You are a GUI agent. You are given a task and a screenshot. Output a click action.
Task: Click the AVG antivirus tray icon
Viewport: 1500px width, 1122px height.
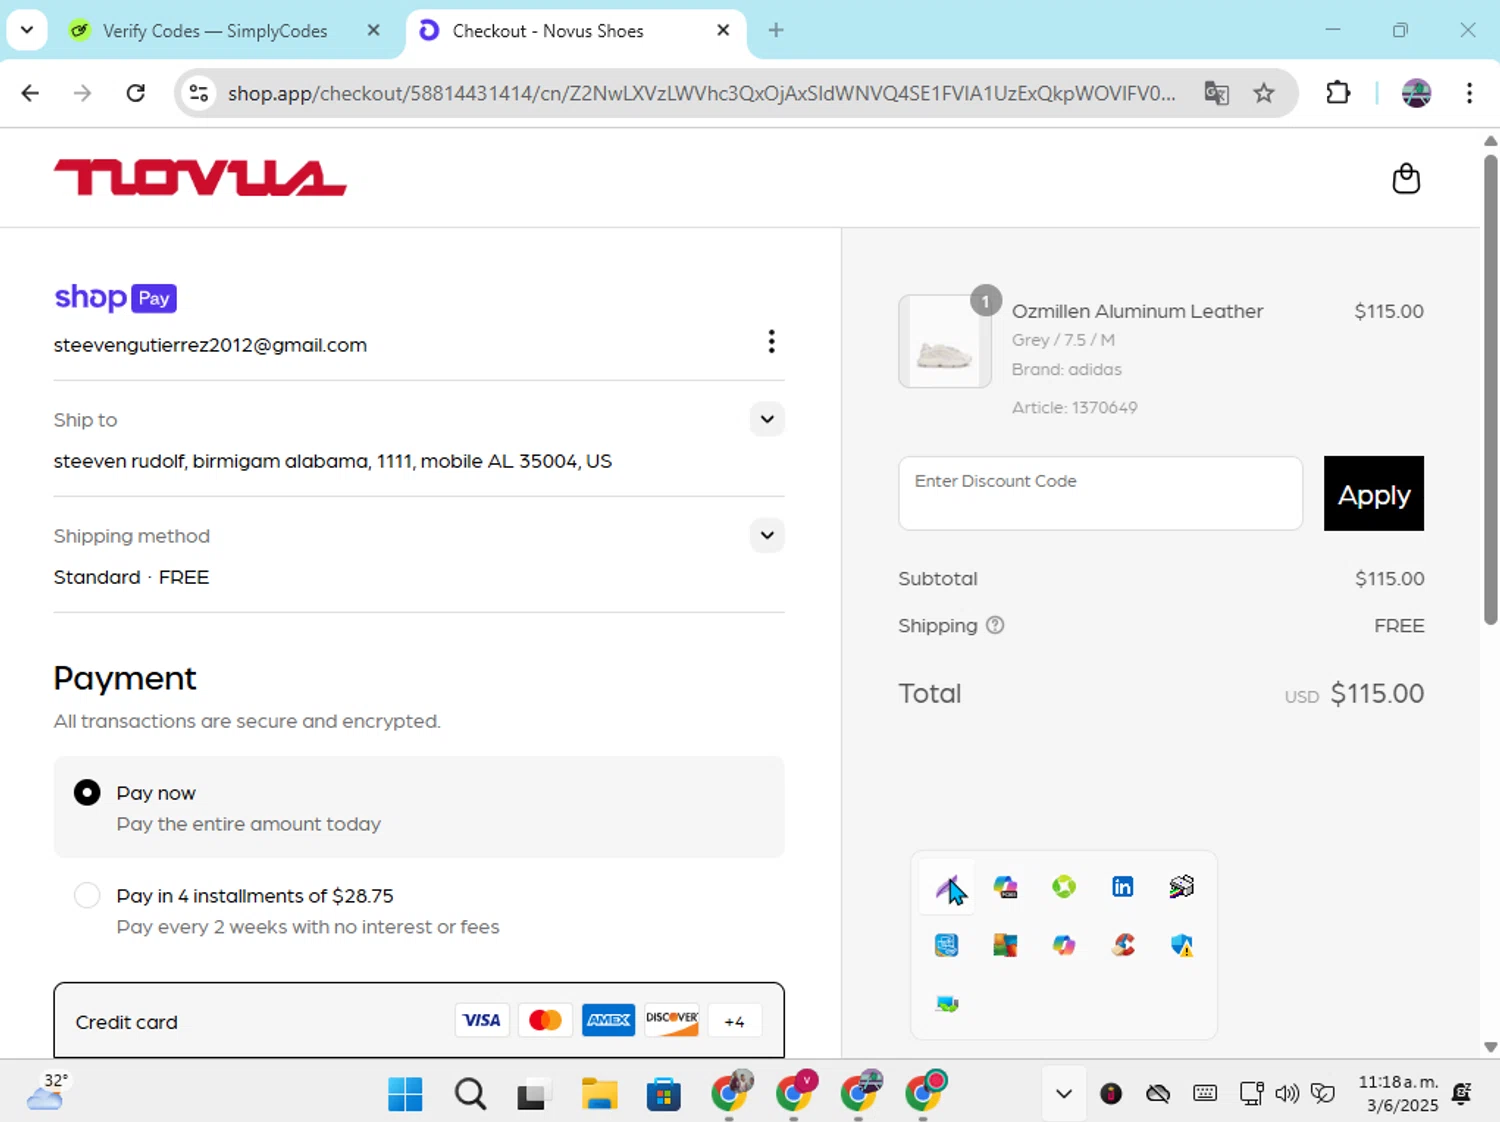(1005, 945)
